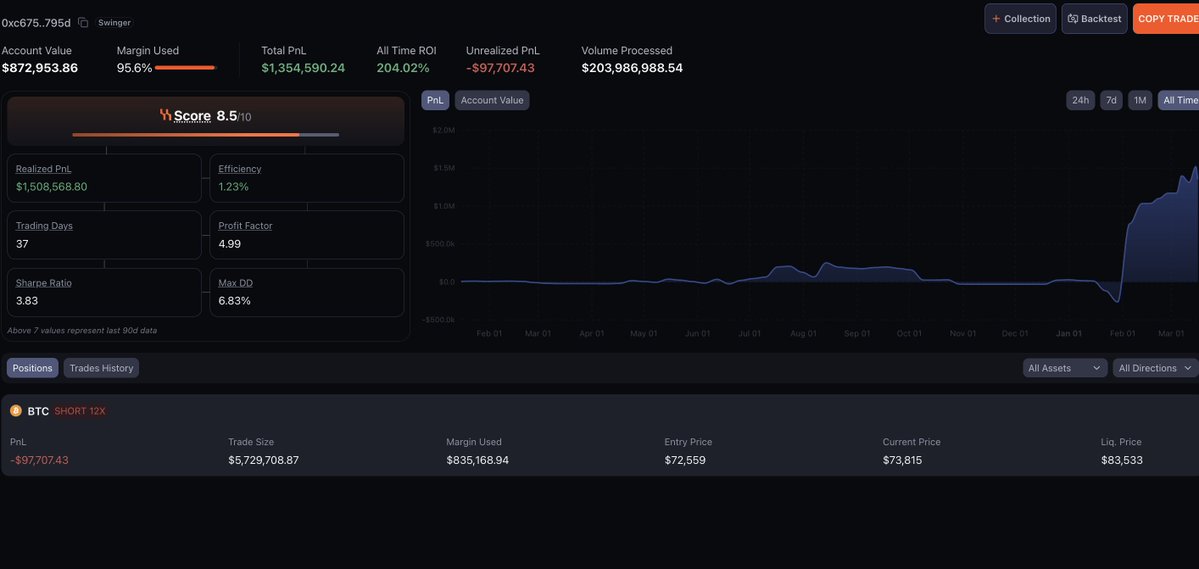The image size is (1199, 569).
Task: Click the top Unrealized PnL -$97,707.43 value
Action: [500, 68]
